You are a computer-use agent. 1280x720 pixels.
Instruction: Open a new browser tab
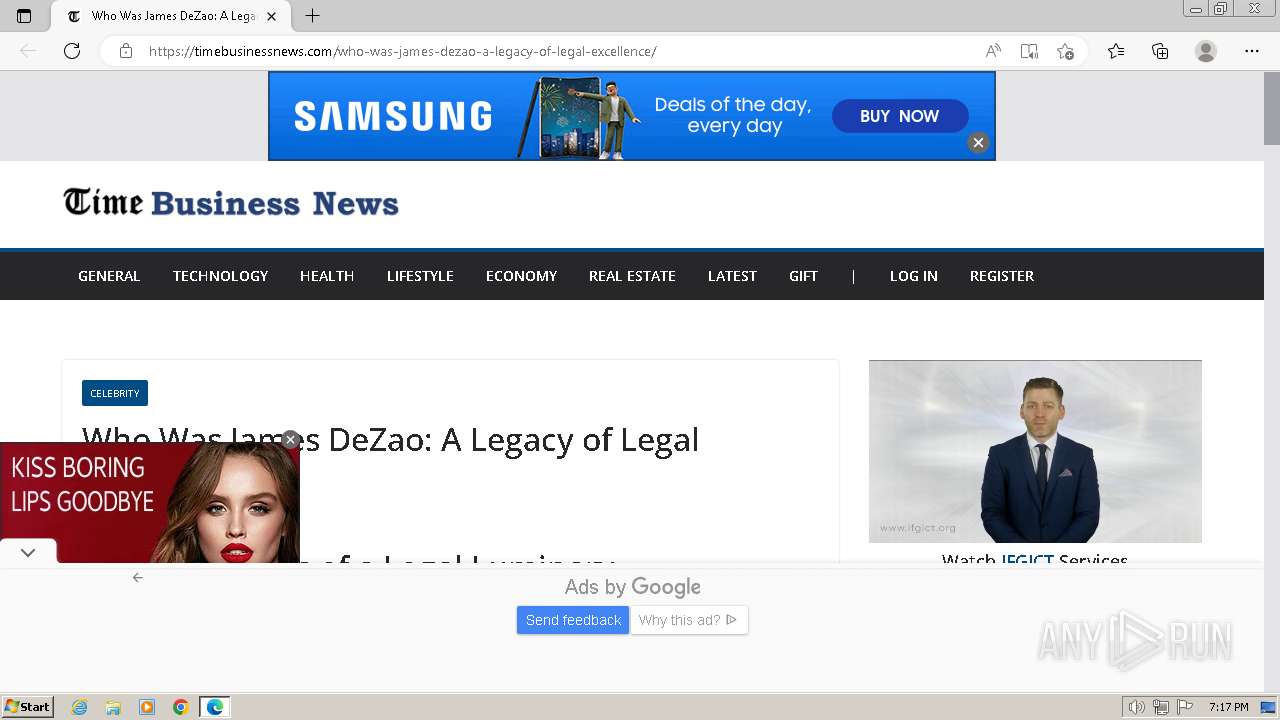point(312,16)
